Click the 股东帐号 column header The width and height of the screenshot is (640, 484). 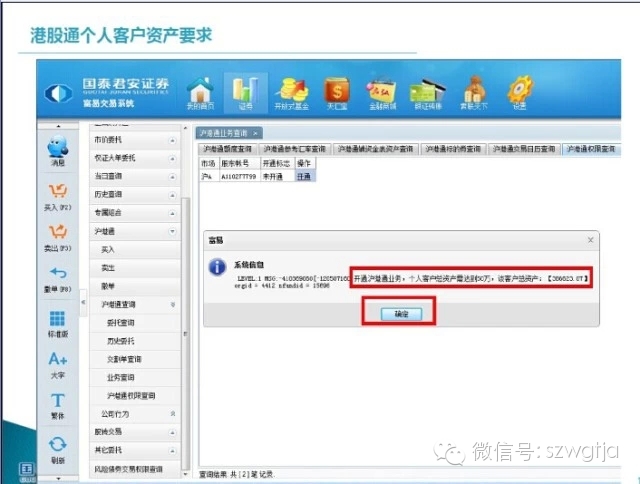[240, 163]
